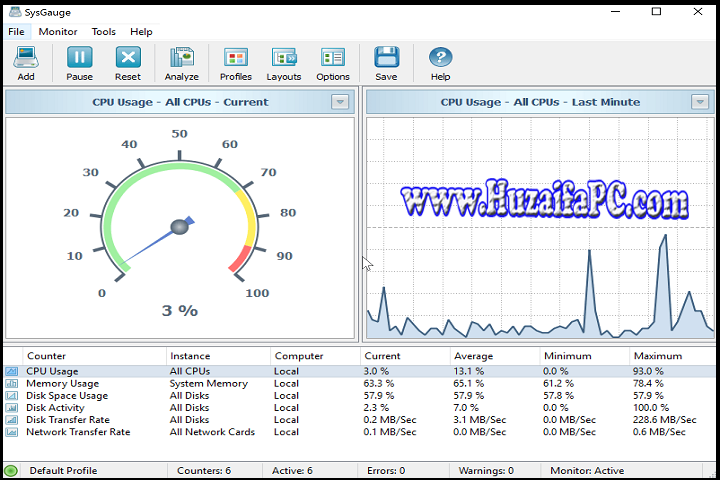Click the 63.3 % current memory value

379,384
